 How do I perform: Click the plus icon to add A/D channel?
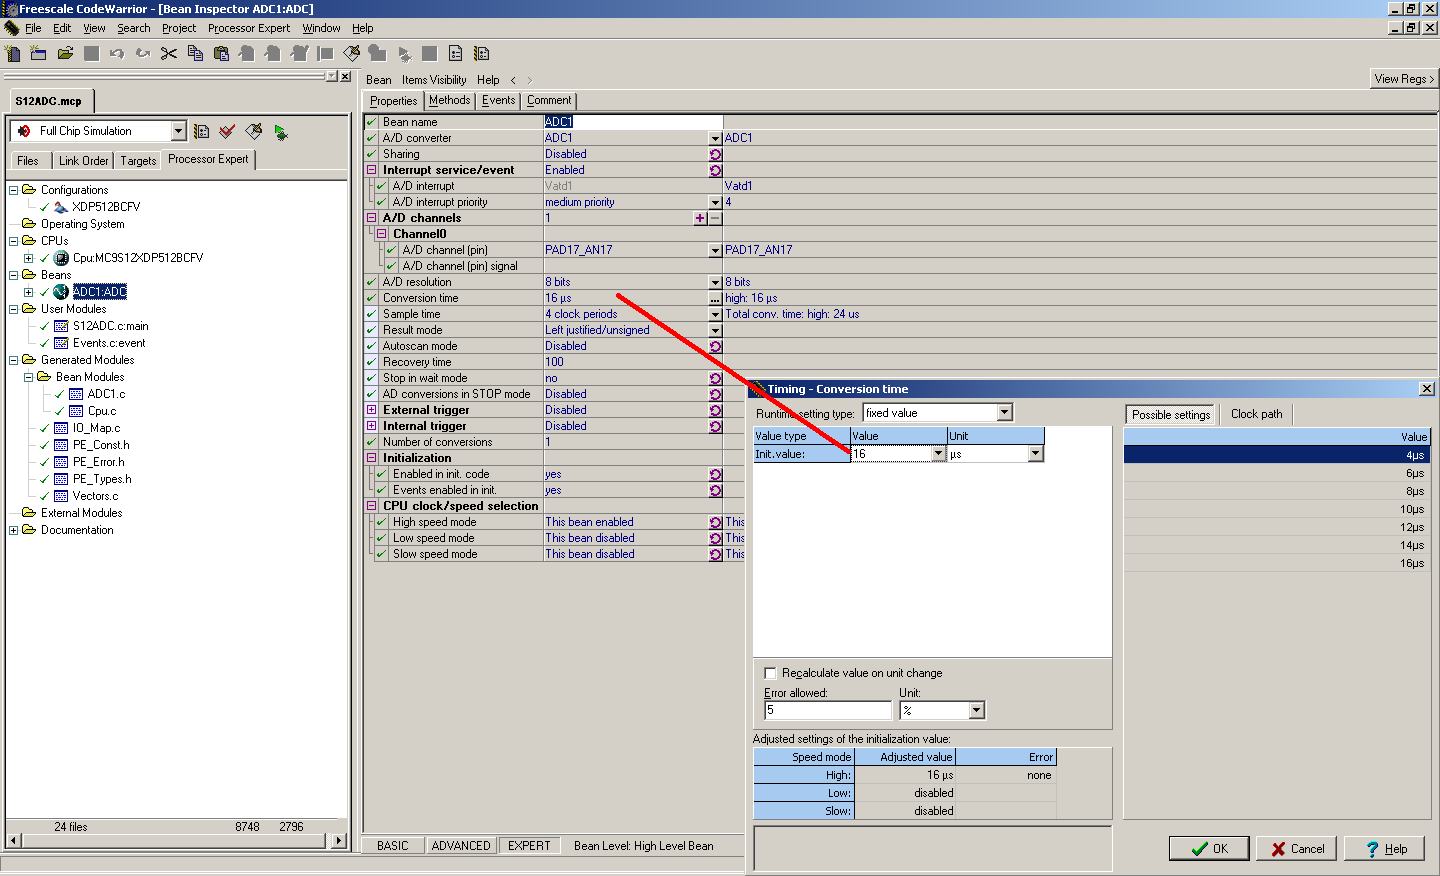[700, 218]
